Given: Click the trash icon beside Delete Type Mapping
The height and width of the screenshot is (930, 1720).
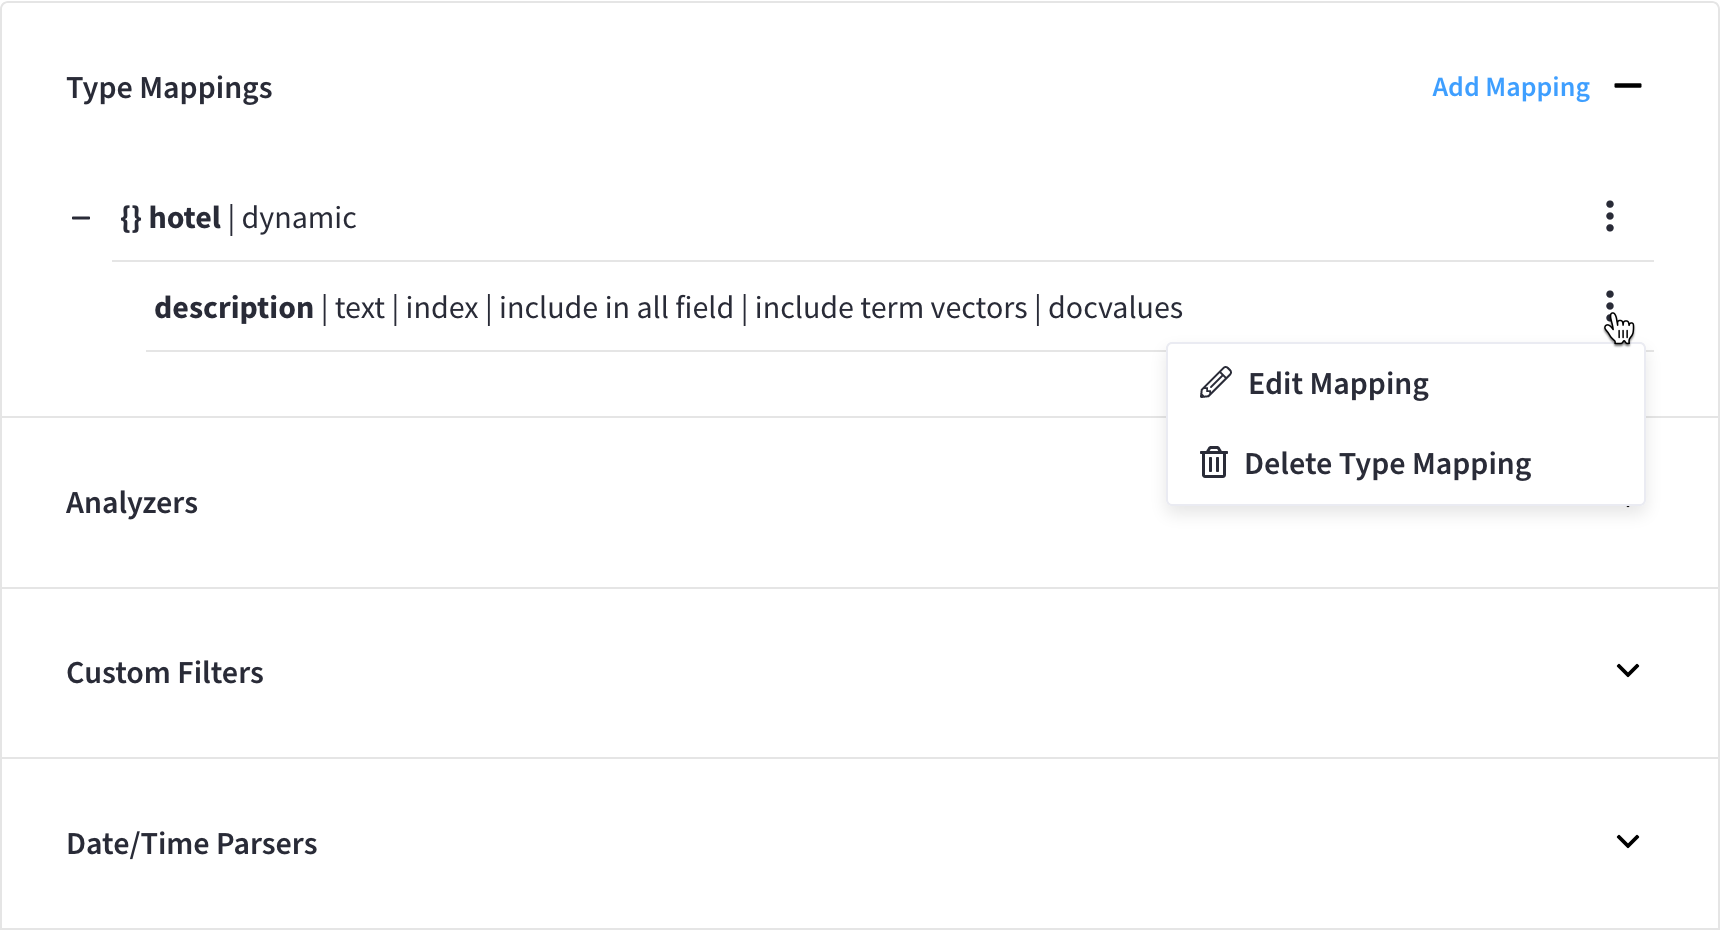Looking at the screenshot, I should click(1214, 462).
